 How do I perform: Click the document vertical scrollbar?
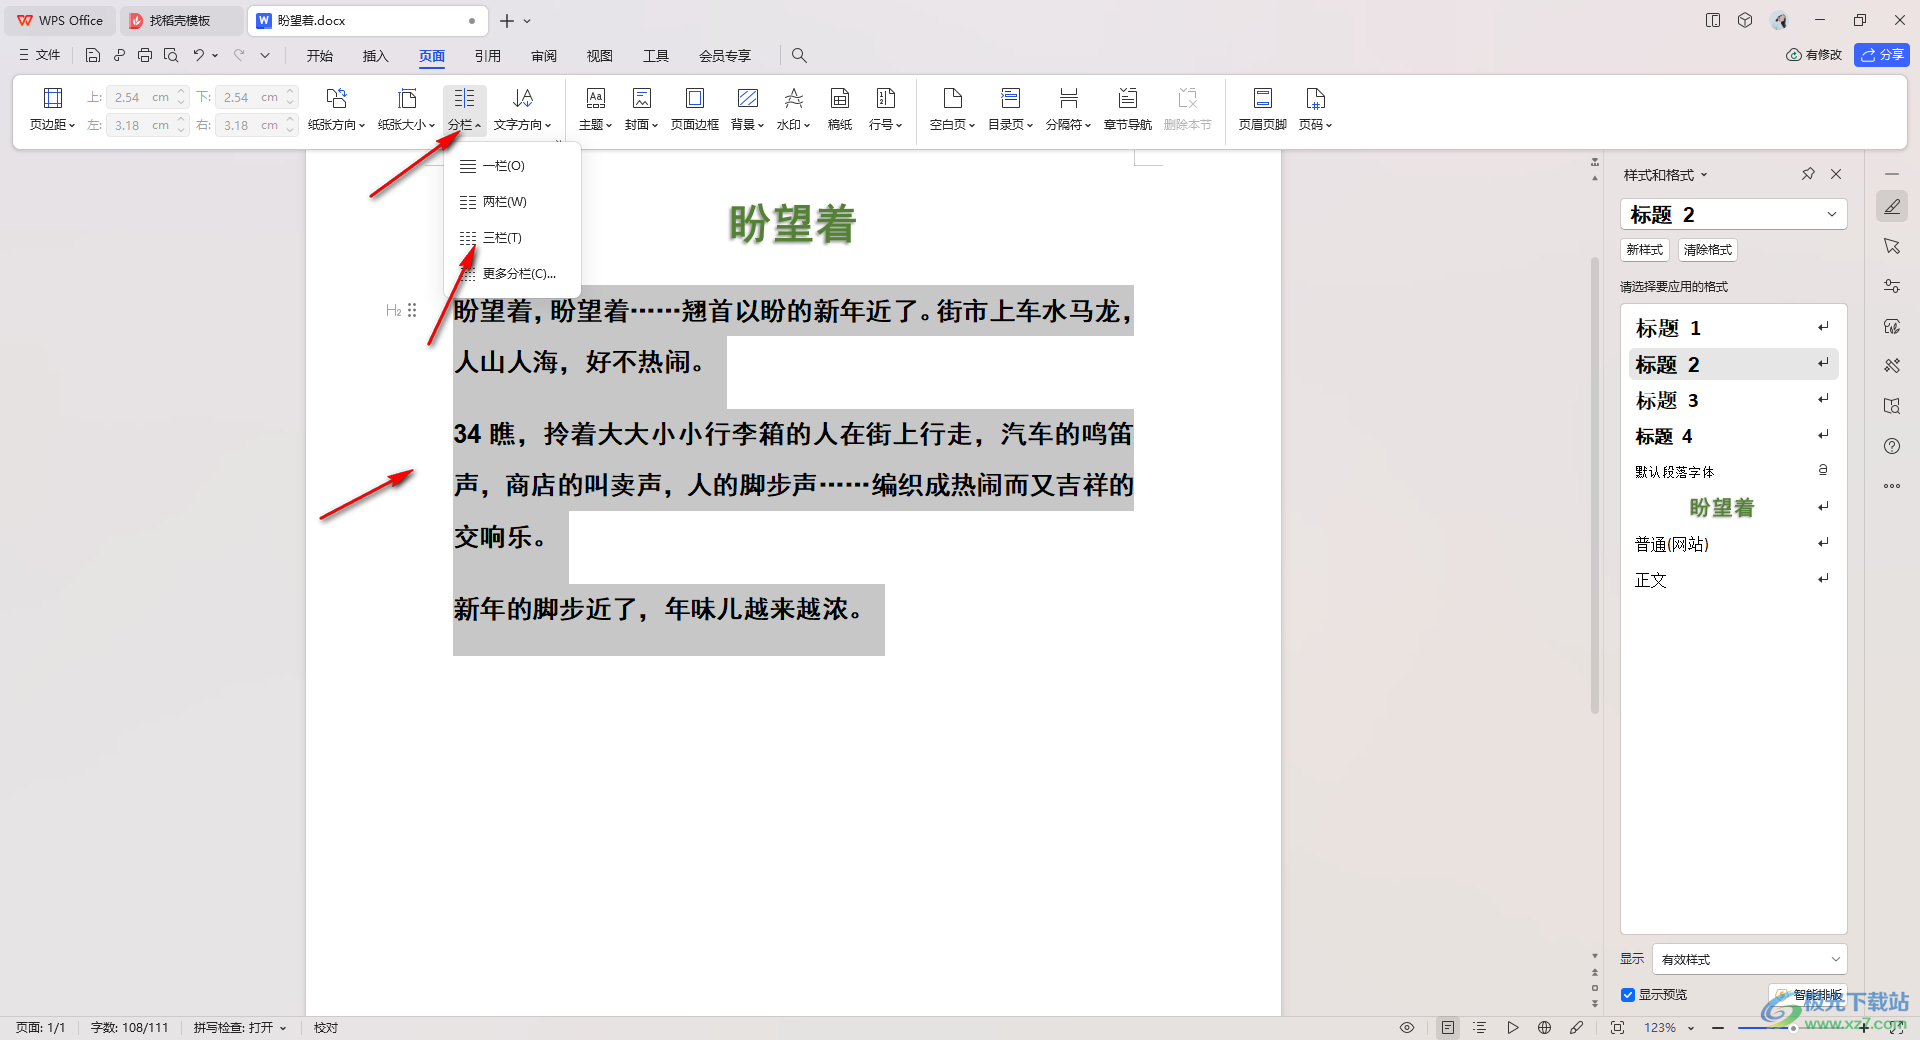click(x=1595, y=485)
